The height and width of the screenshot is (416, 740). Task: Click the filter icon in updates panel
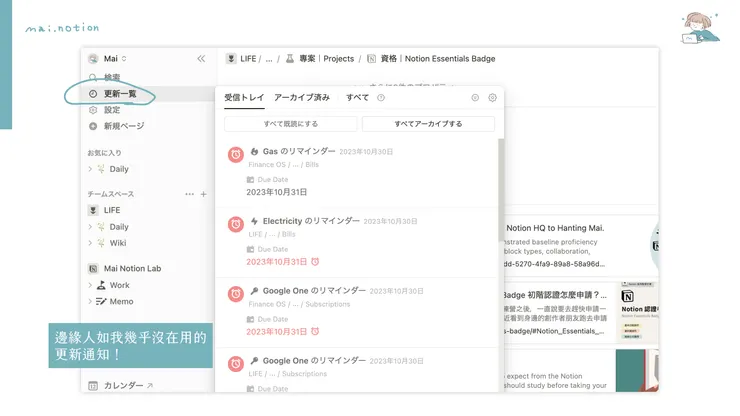[475, 97]
